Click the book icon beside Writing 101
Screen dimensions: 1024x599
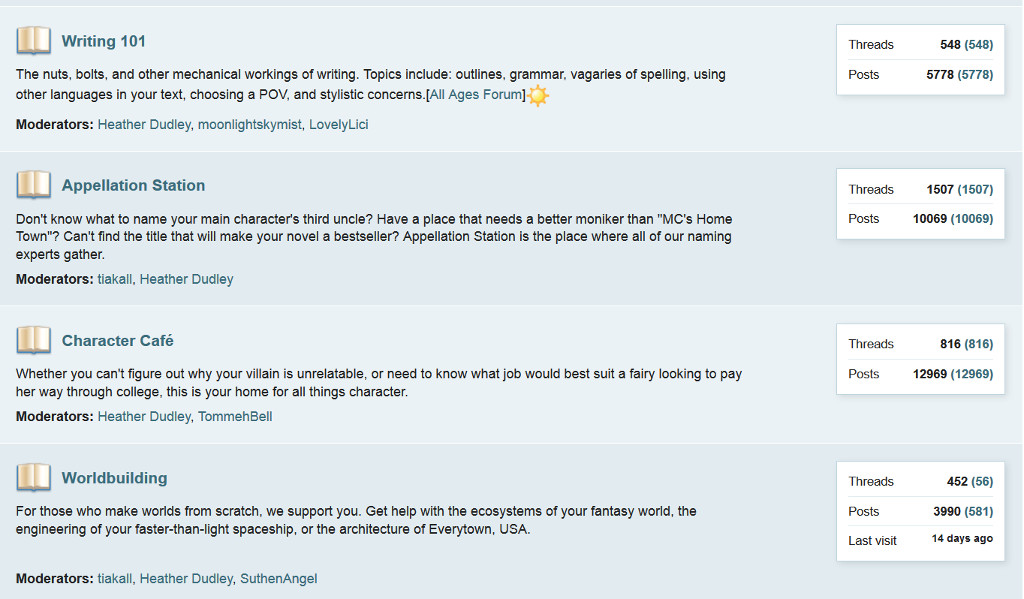[33, 41]
